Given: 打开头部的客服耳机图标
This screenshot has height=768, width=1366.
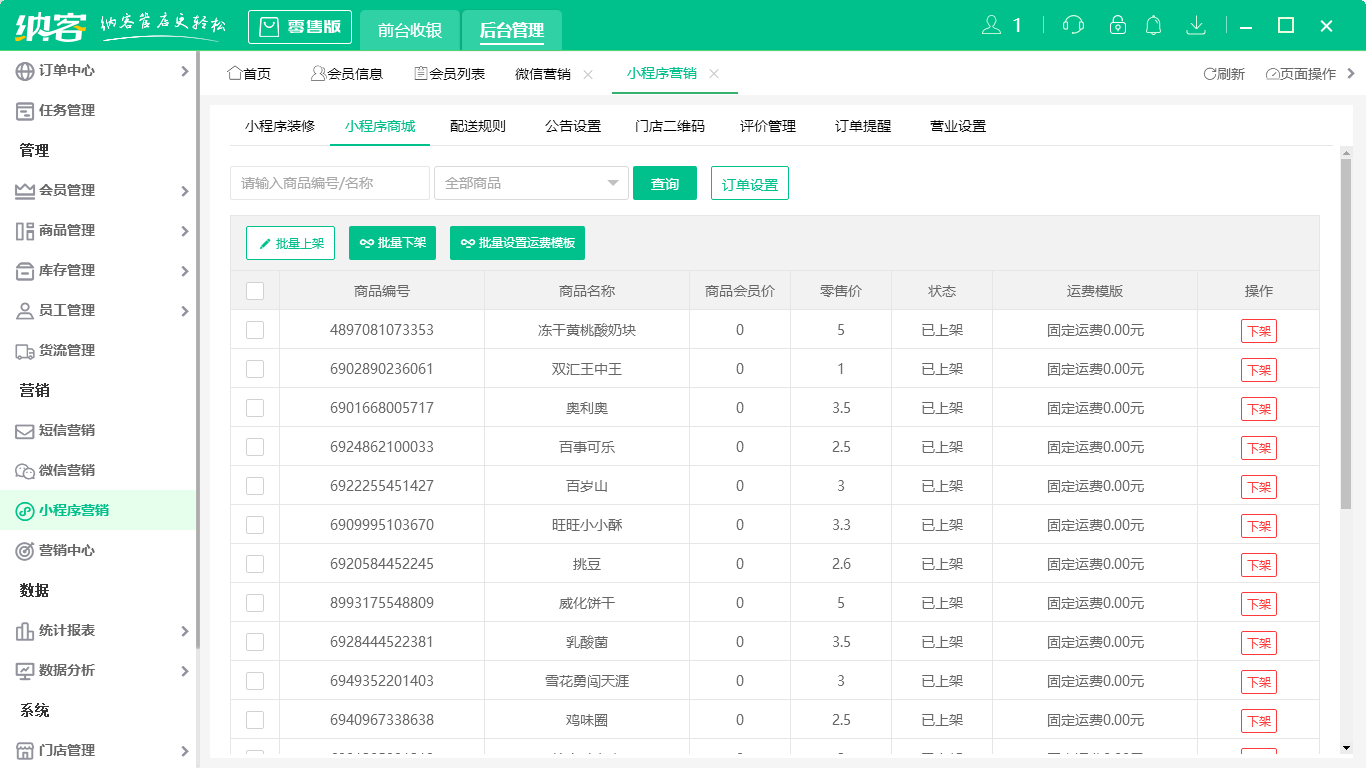Looking at the screenshot, I should tap(1073, 25).
